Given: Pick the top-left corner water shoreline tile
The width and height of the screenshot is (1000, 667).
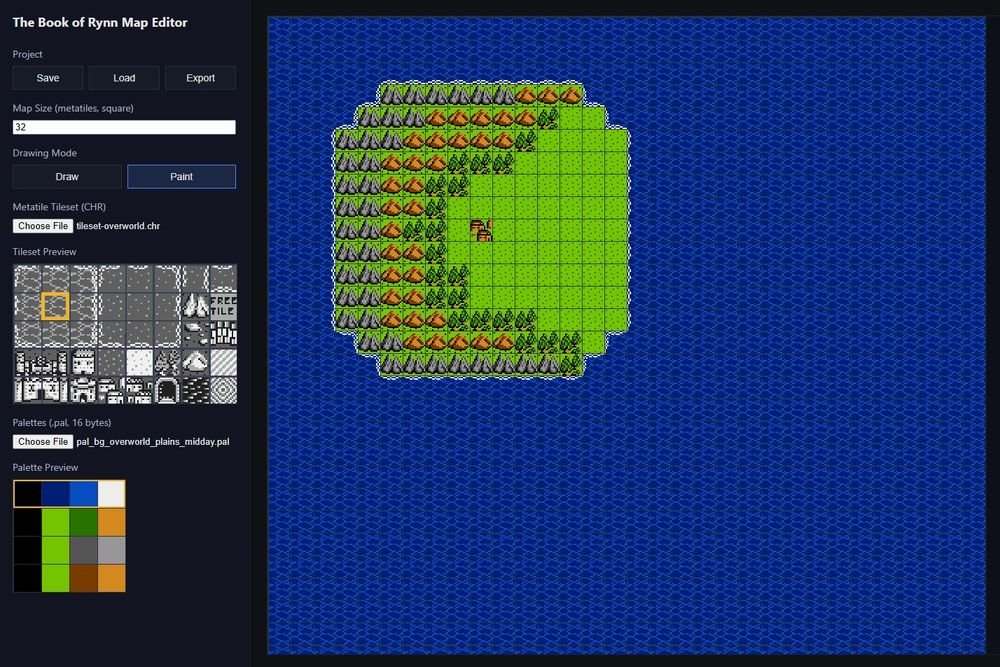Looking at the screenshot, I should [28, 279].
